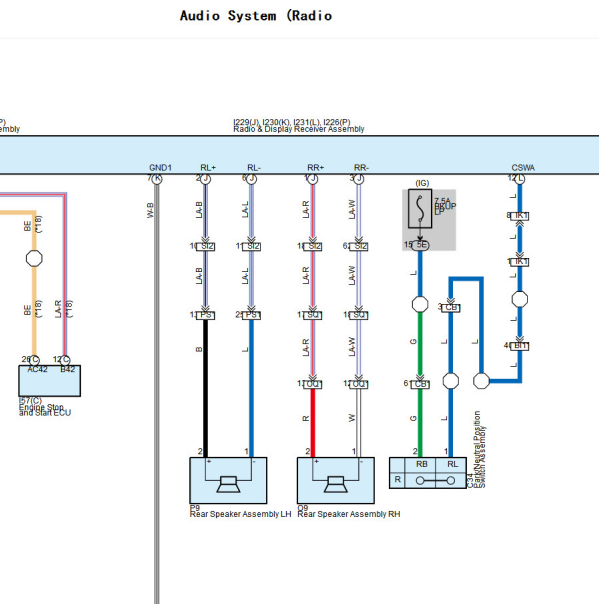Click the hexagon junction between the fuse's blue wire and green wire
The image size is (599, 604).
(x=420, y=304)
